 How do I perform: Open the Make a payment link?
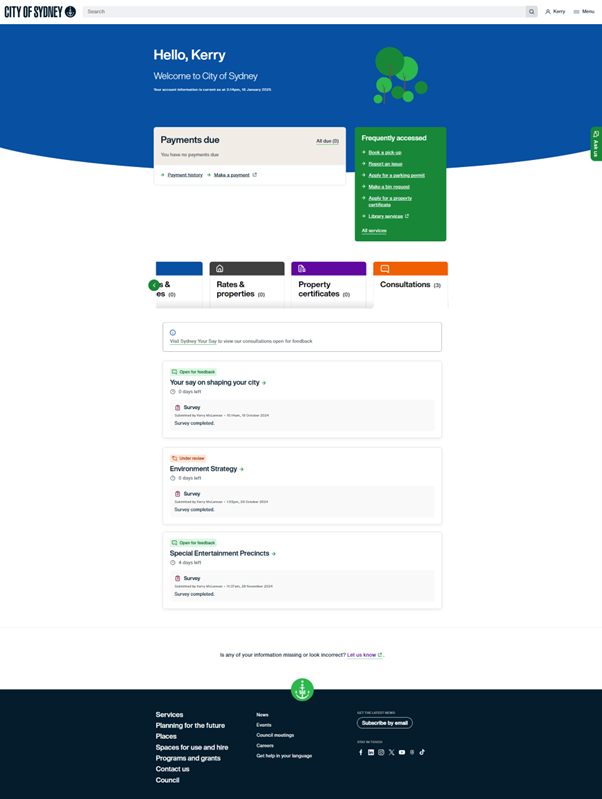pyautogui.click(x=233, y=175)
